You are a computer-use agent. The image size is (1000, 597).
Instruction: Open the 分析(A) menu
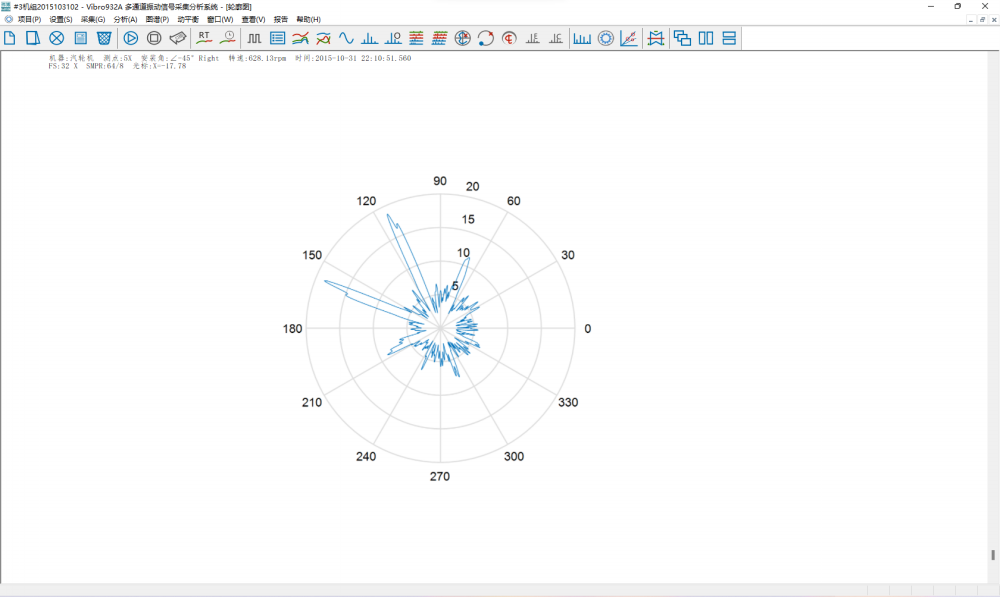click(x=126, y=20)
